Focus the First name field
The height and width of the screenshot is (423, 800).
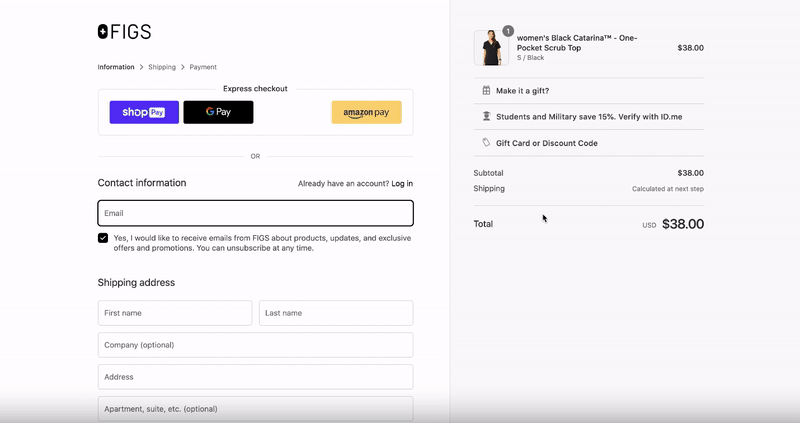pos(175,313)
